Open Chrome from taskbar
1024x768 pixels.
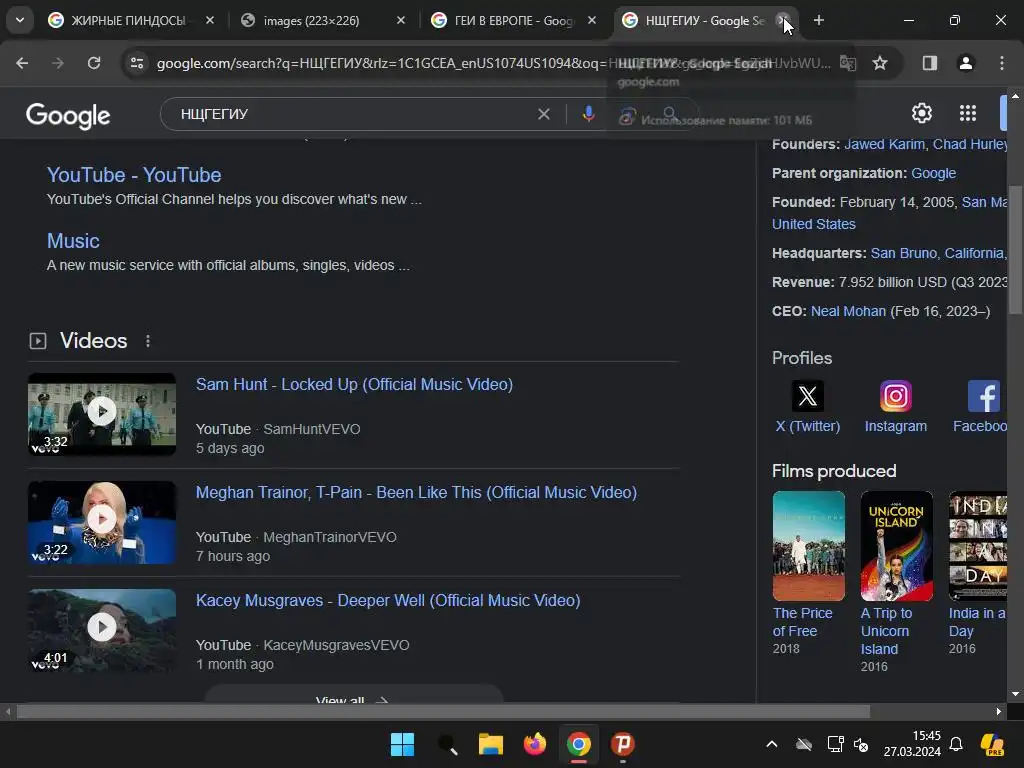pyautogui.click(x=579, y=744)
